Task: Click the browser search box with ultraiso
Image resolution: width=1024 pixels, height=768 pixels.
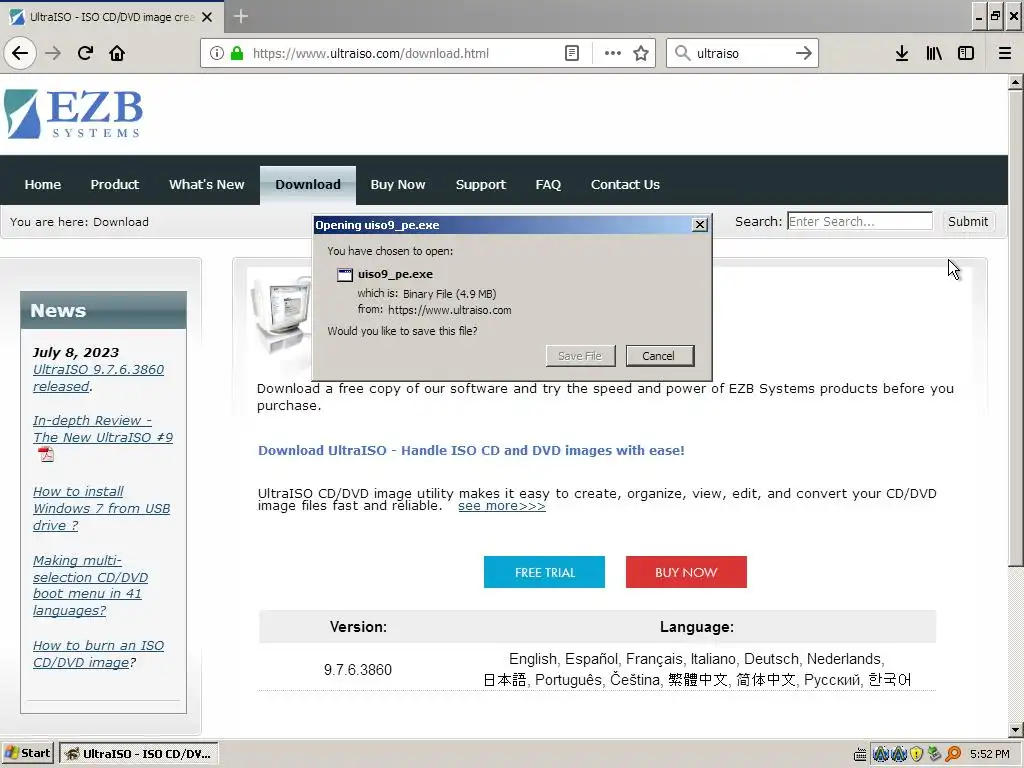Action: coord(741,53)
